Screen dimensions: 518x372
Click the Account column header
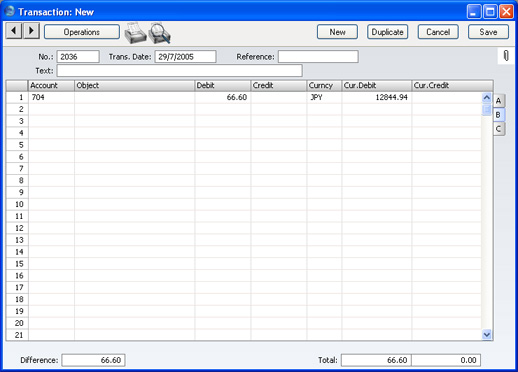(51, 86)
